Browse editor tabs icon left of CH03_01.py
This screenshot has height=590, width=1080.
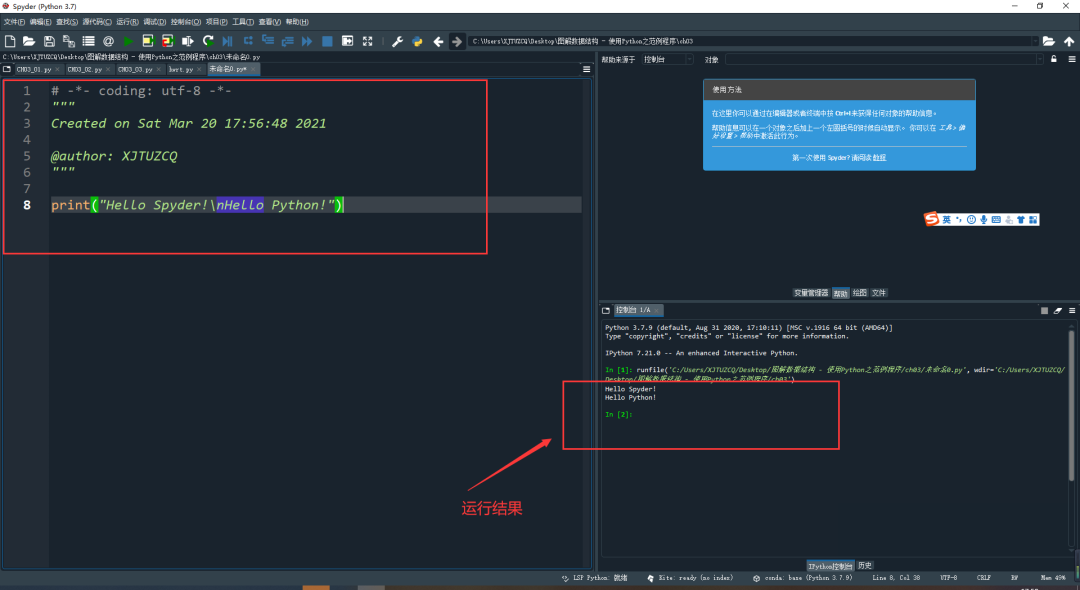tap(7, 69)
